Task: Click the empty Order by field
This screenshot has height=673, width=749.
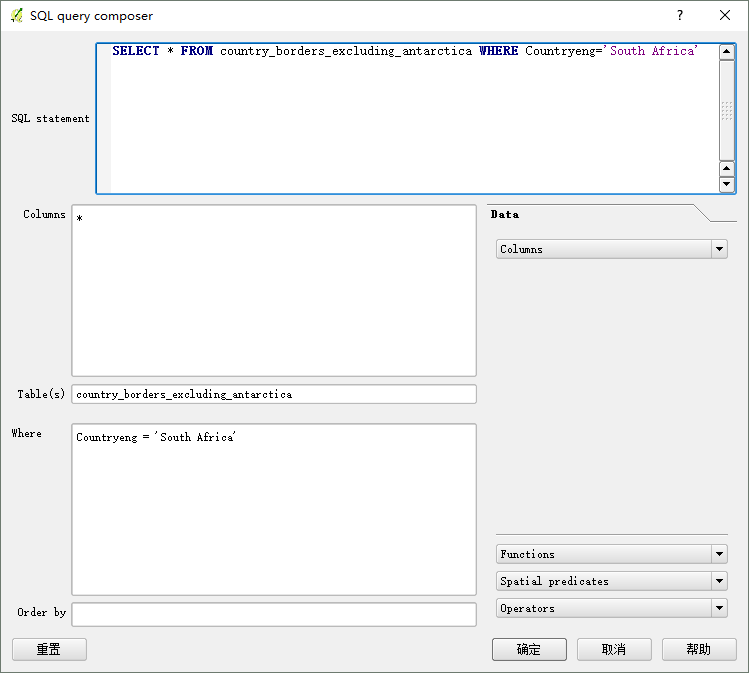Action: (274, 614)
